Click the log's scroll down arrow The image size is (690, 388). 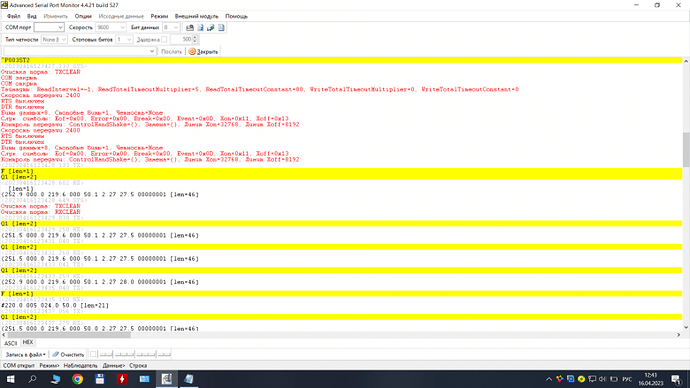[686, 327]
